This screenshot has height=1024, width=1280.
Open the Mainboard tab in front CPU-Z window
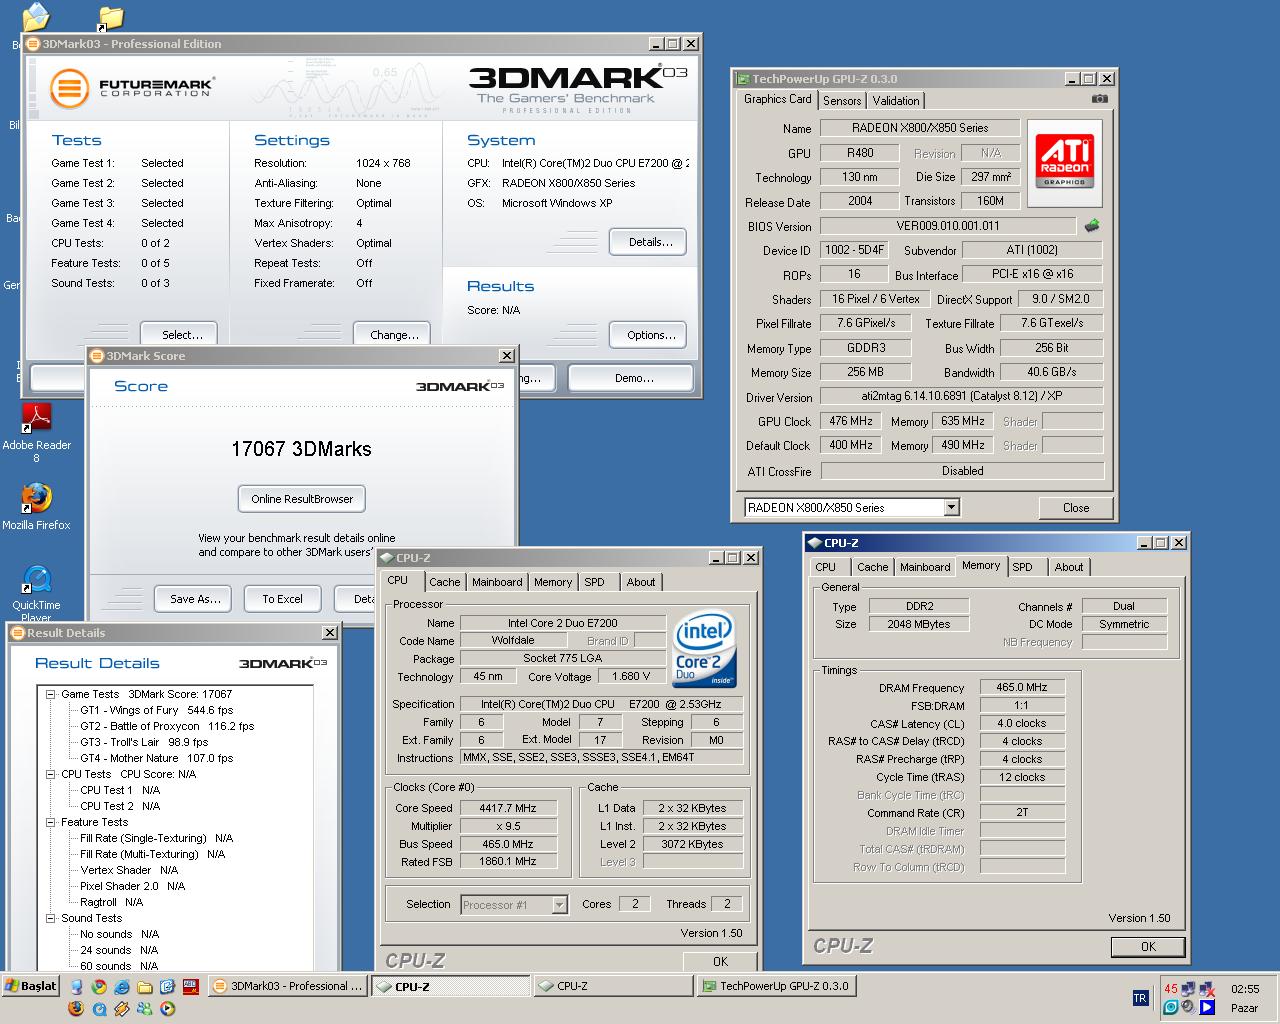(x=497, y=582)
